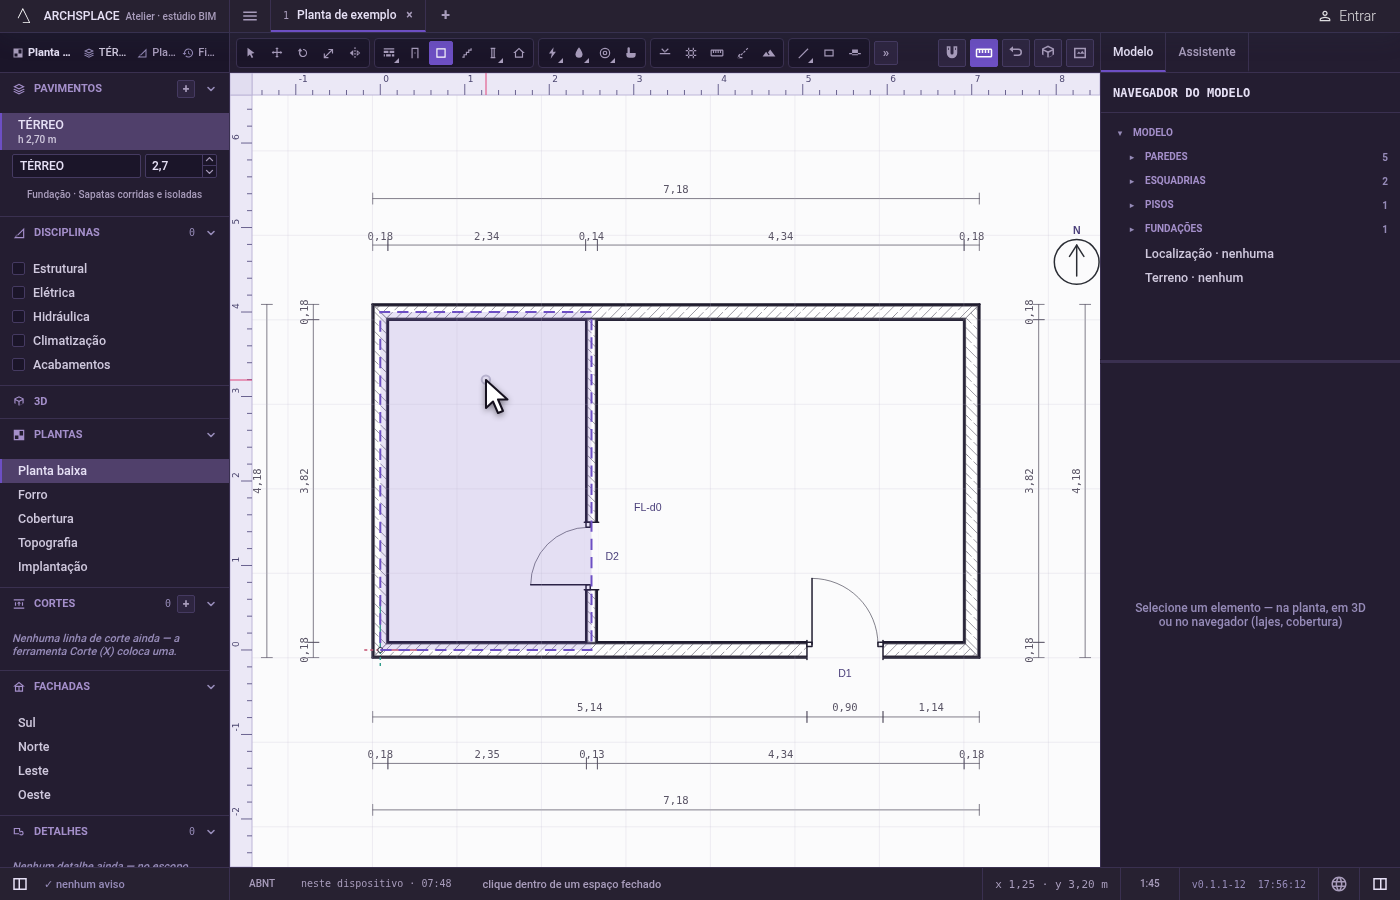Click the undo arrow button
Screen dimensions: 1400x900
click(x=1016, y=52)
